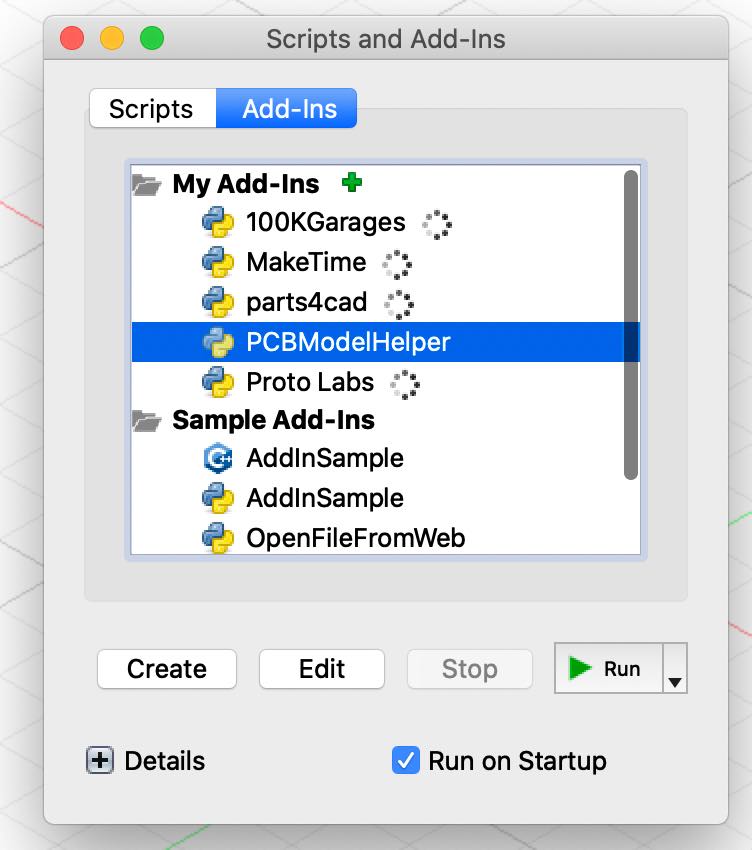Click the C++ icon of the first AddInSample

218,459
